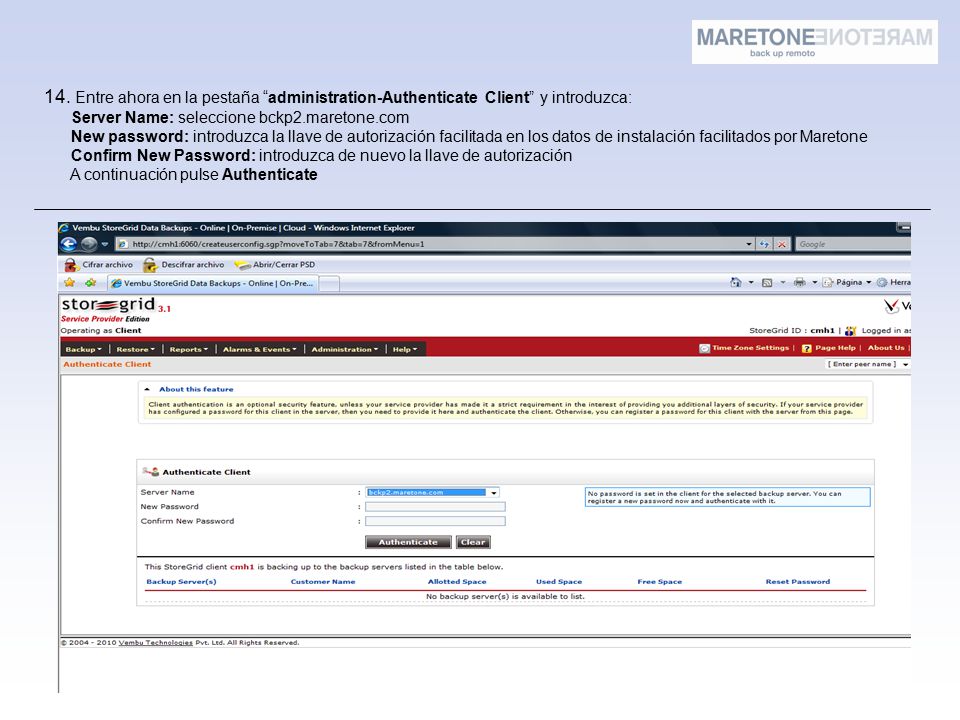Go back with the browser Back arrow
The height and width of the screenshot is (720, 960).
pyautogui.click(x=69, y=244)
